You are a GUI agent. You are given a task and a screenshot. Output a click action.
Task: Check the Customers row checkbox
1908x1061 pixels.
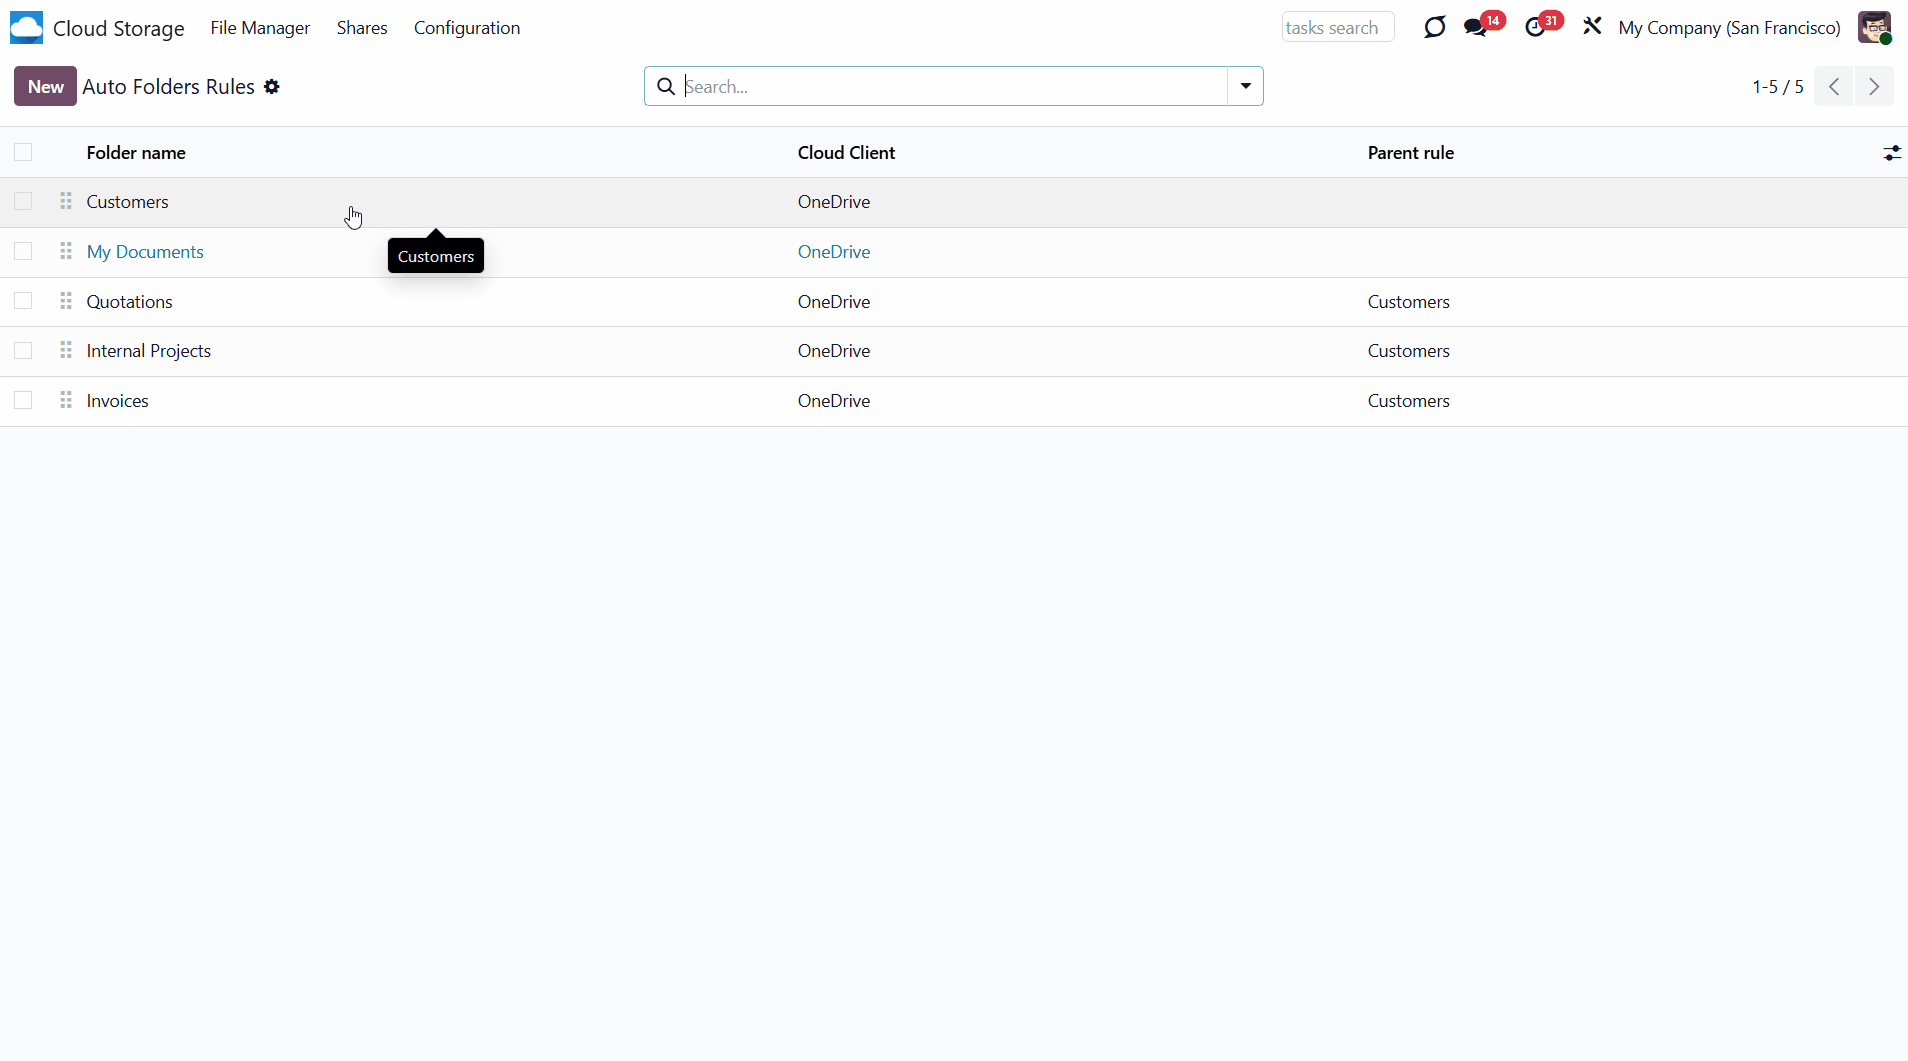tap(23, 201)
